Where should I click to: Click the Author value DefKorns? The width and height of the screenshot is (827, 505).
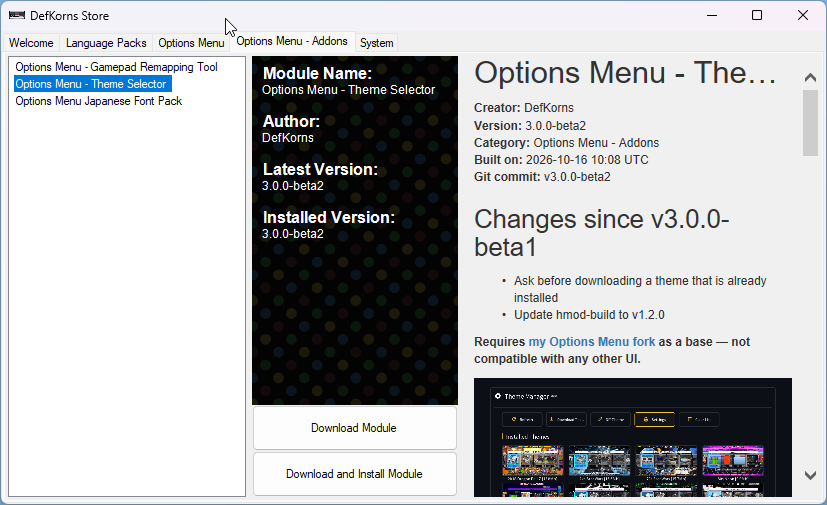pos(287,138)
